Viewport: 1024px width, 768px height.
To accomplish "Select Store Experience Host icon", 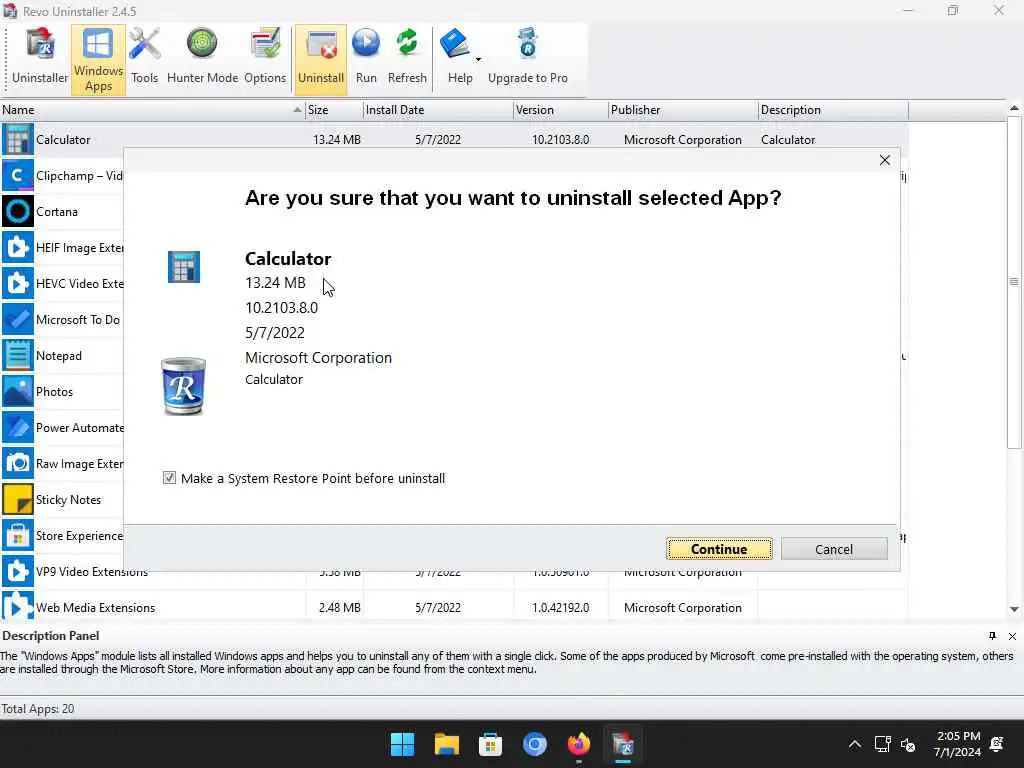I will click(x=18, y=536).
